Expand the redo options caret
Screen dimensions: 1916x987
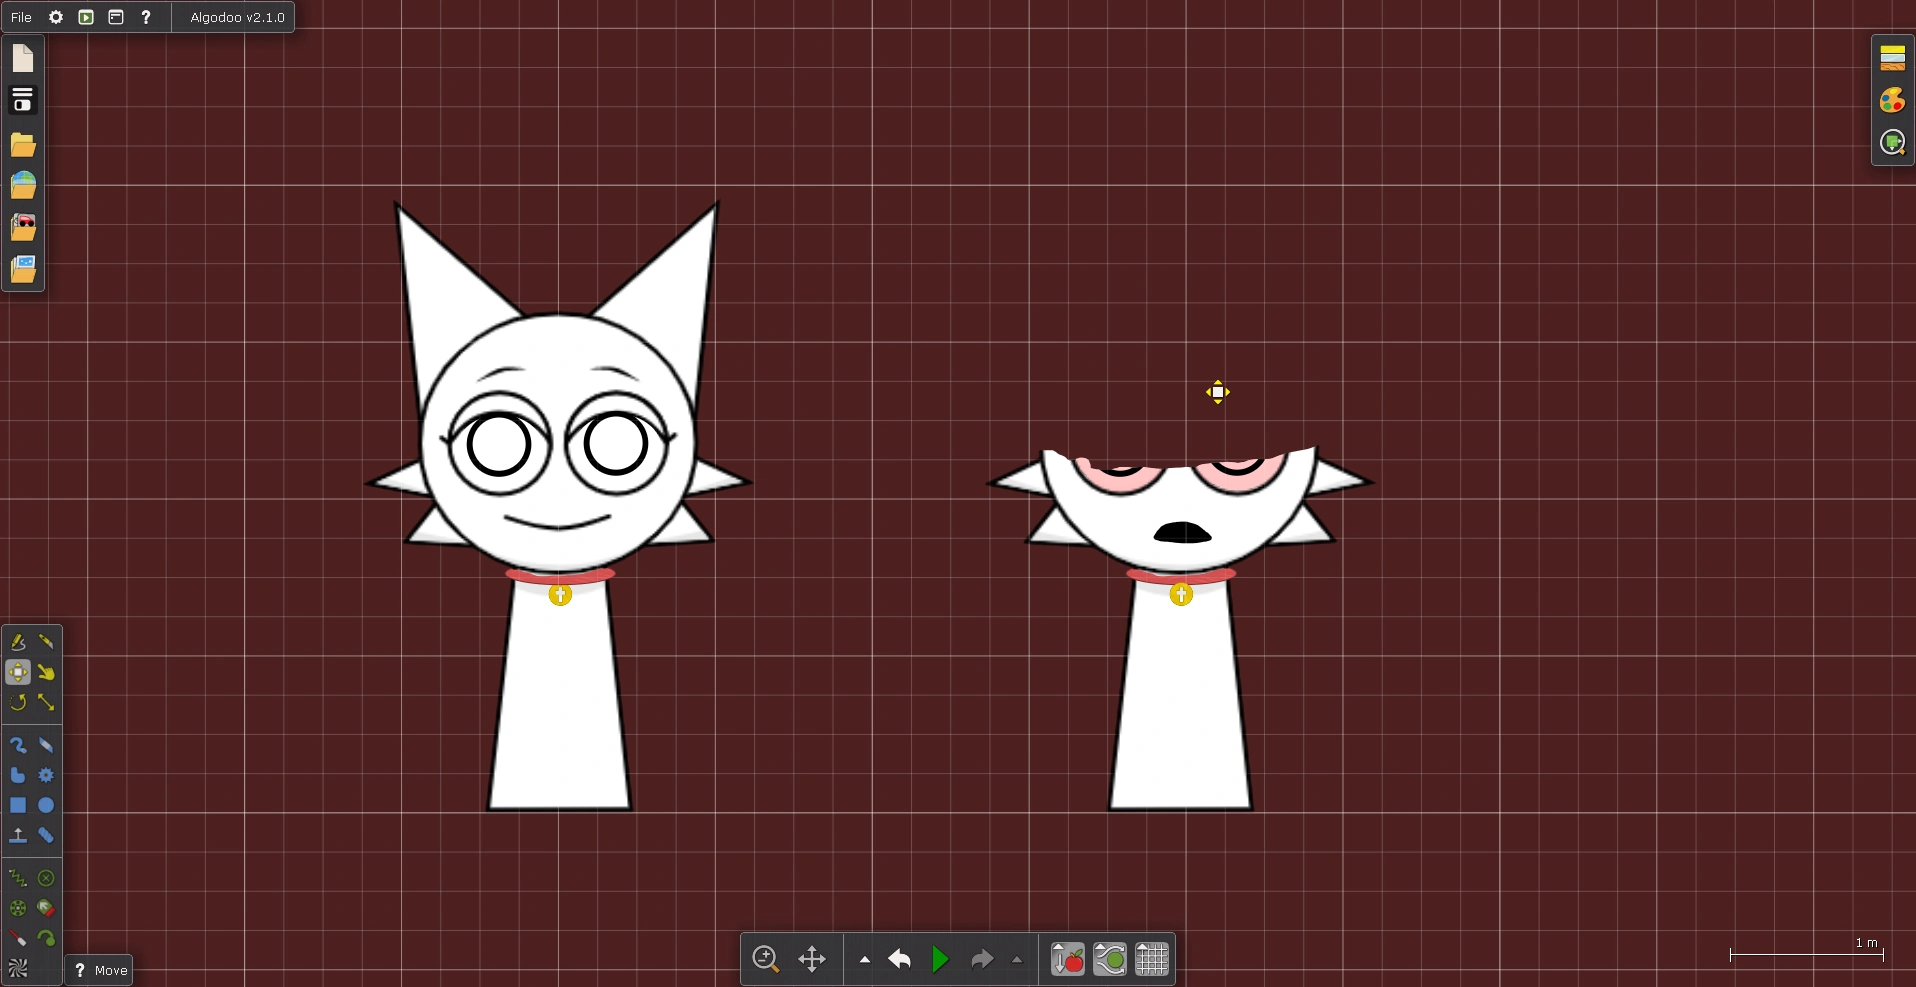click(x=1016, y=960)
